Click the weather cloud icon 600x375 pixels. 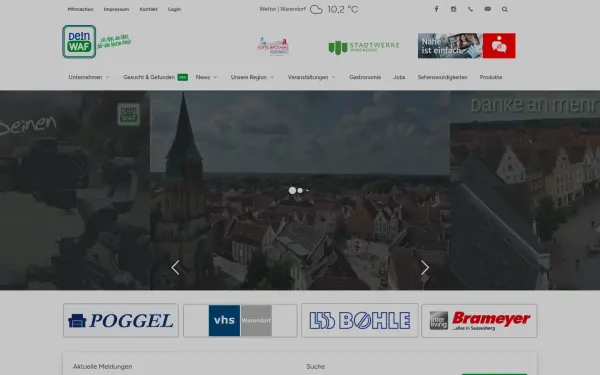[x=316, y=10]
